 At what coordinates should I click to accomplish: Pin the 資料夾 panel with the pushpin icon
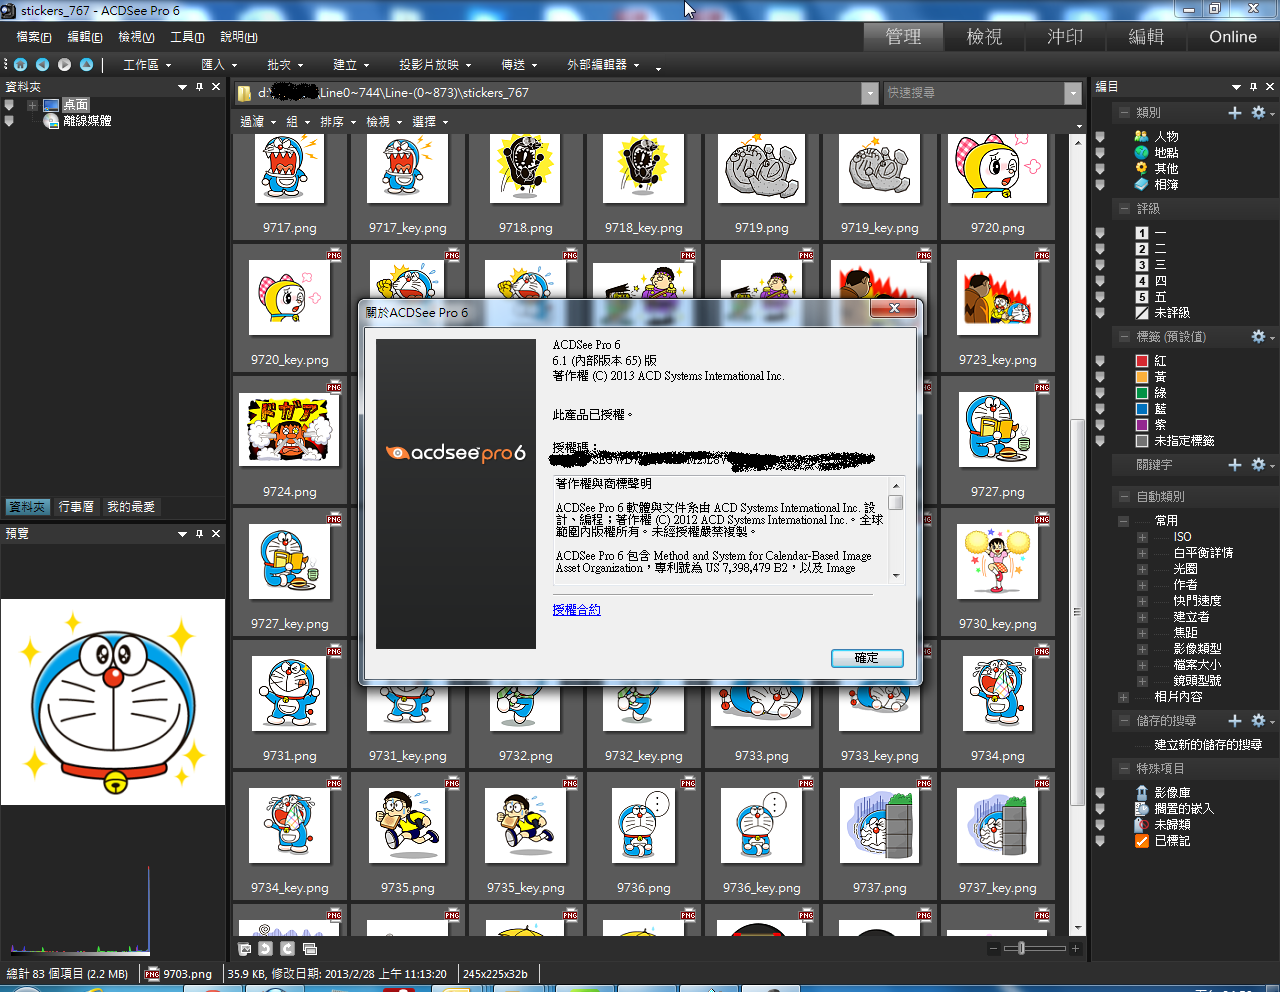pos(199,87)
